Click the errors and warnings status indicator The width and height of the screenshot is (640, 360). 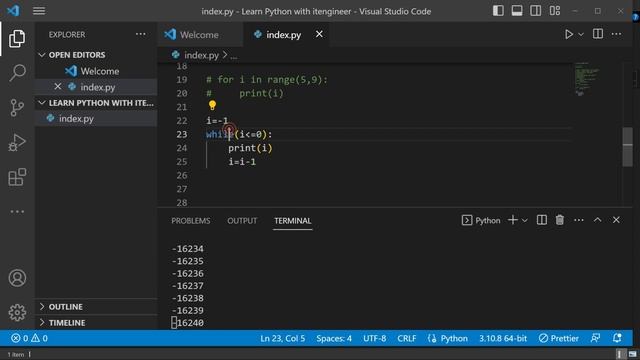pos(29,338)
